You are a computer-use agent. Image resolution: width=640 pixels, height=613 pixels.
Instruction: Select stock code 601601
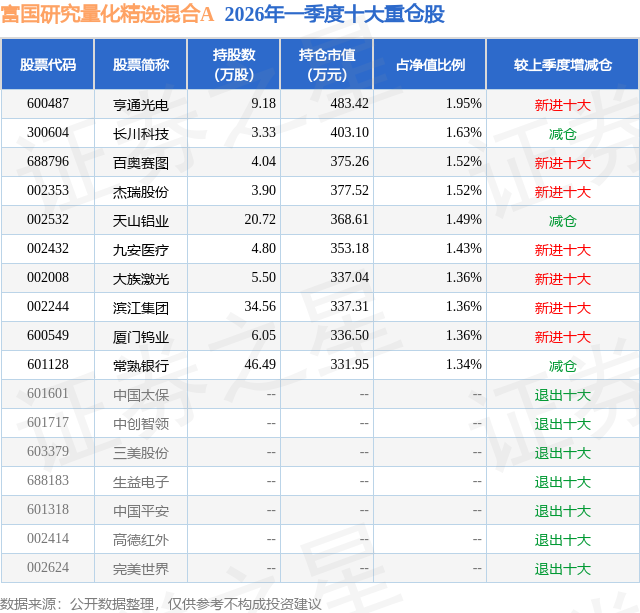[48, 393]
